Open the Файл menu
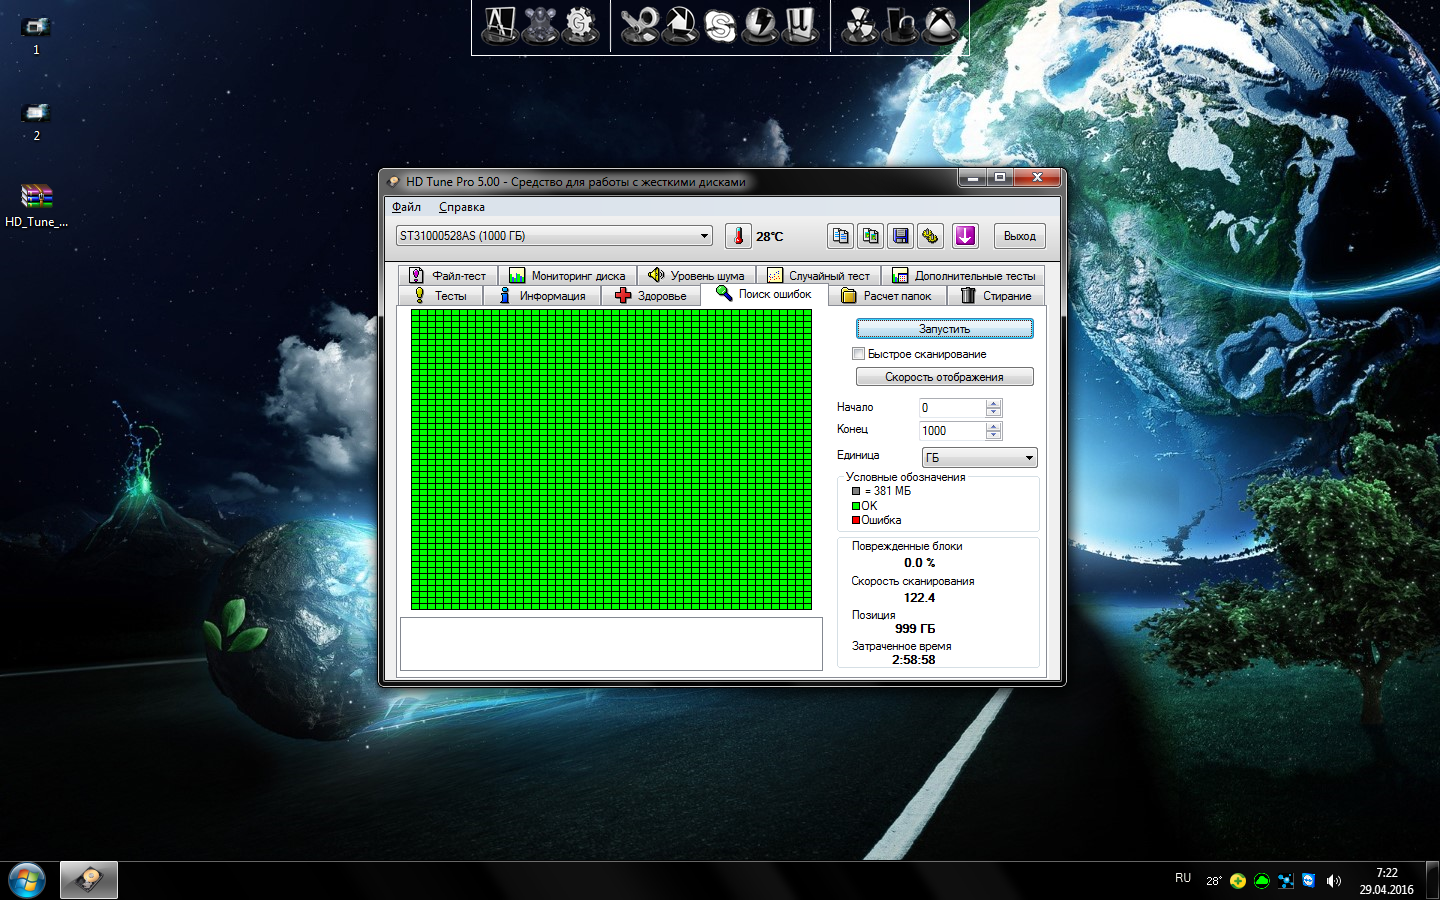This screenshot has width=1440, height=900. click(x=406, y=207)
